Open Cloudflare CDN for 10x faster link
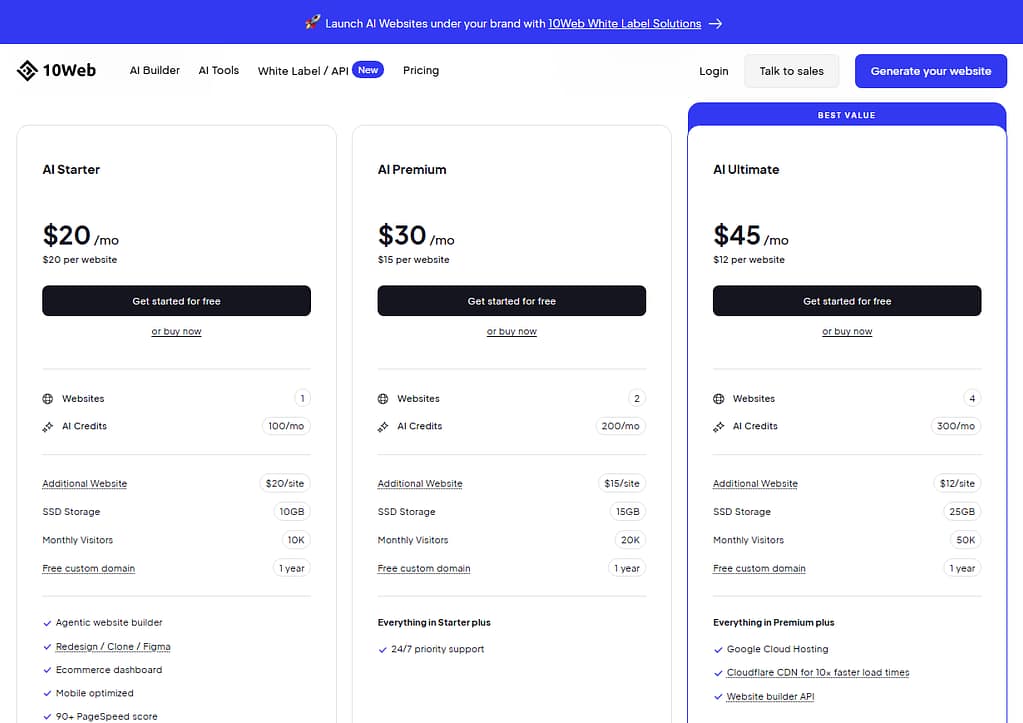The width and height of the screenshot is (1023, 723). tap(818, 673)
